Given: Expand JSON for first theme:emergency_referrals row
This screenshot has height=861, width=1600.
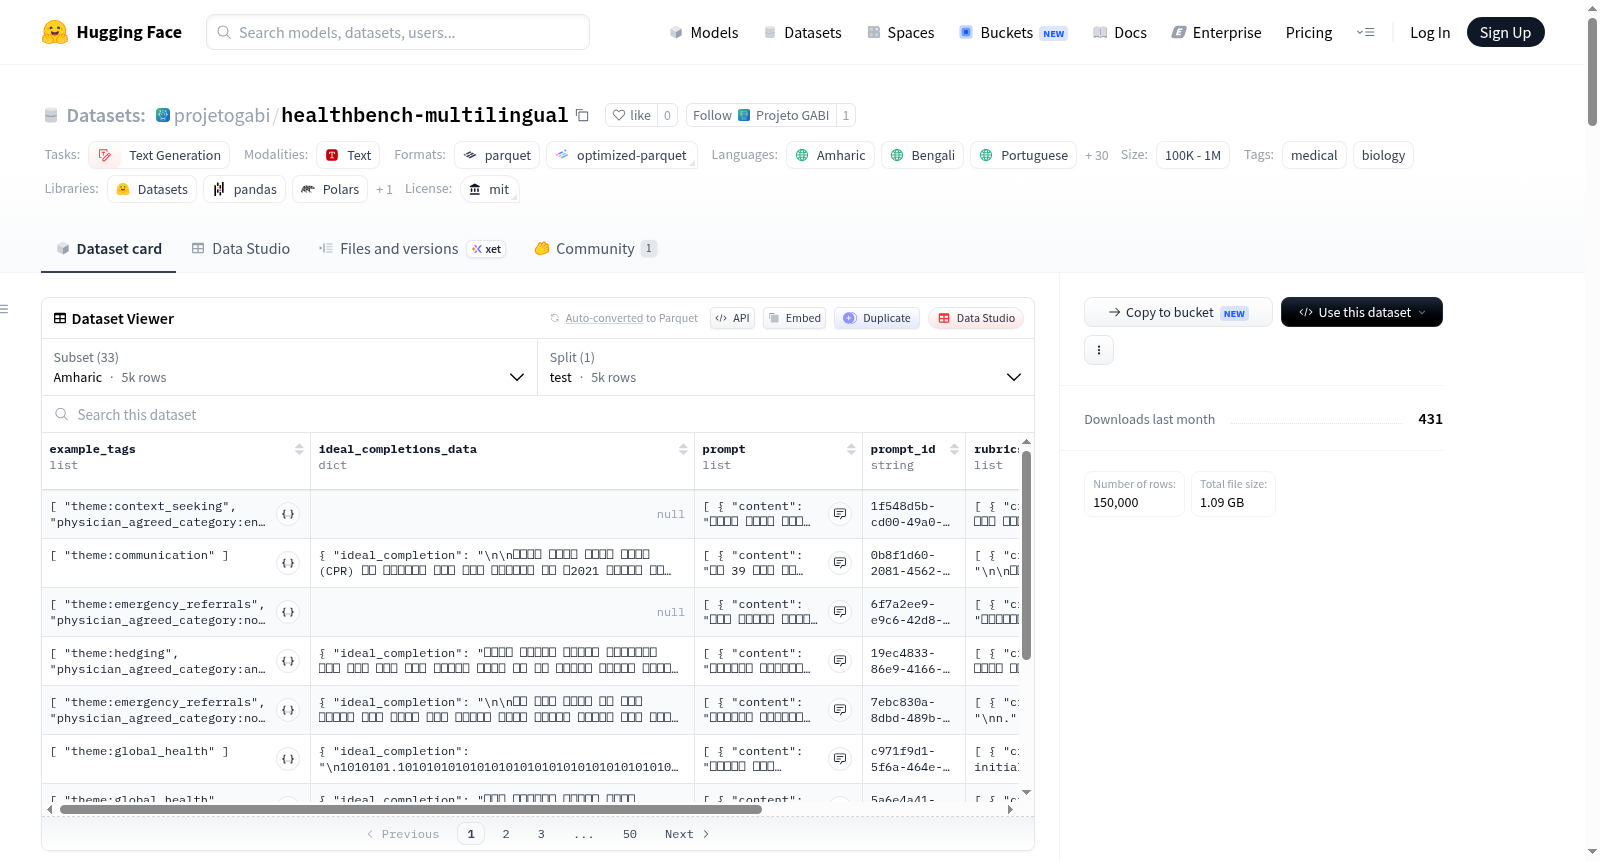Looking at the screenshot, I should pos(288,612).
